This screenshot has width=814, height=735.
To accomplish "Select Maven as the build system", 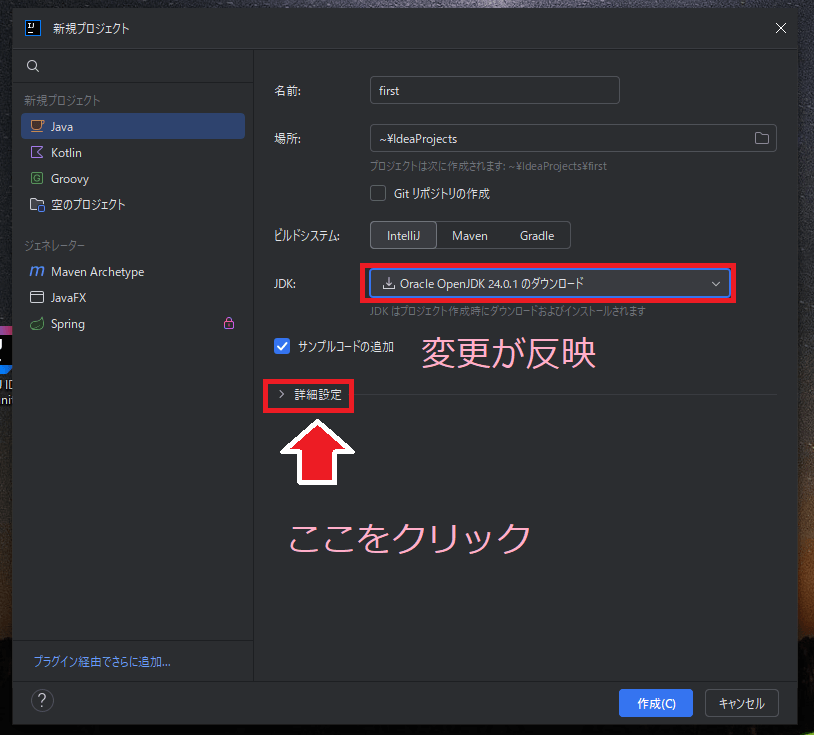I will click(470, 236).
